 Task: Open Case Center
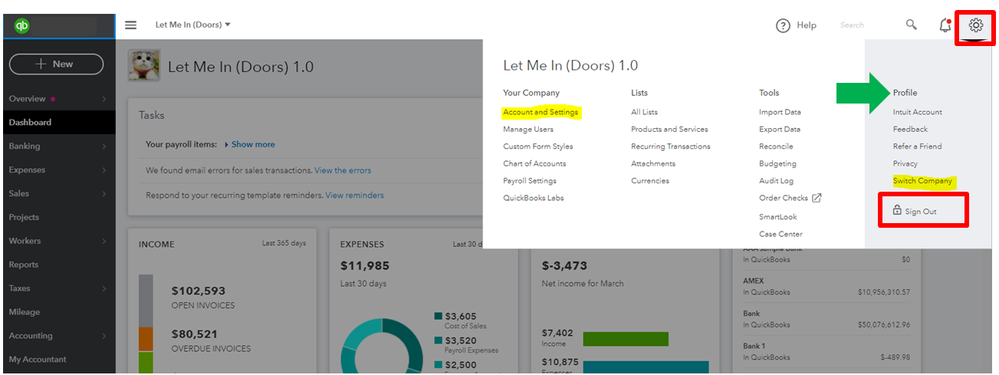(x=780, y=234)
